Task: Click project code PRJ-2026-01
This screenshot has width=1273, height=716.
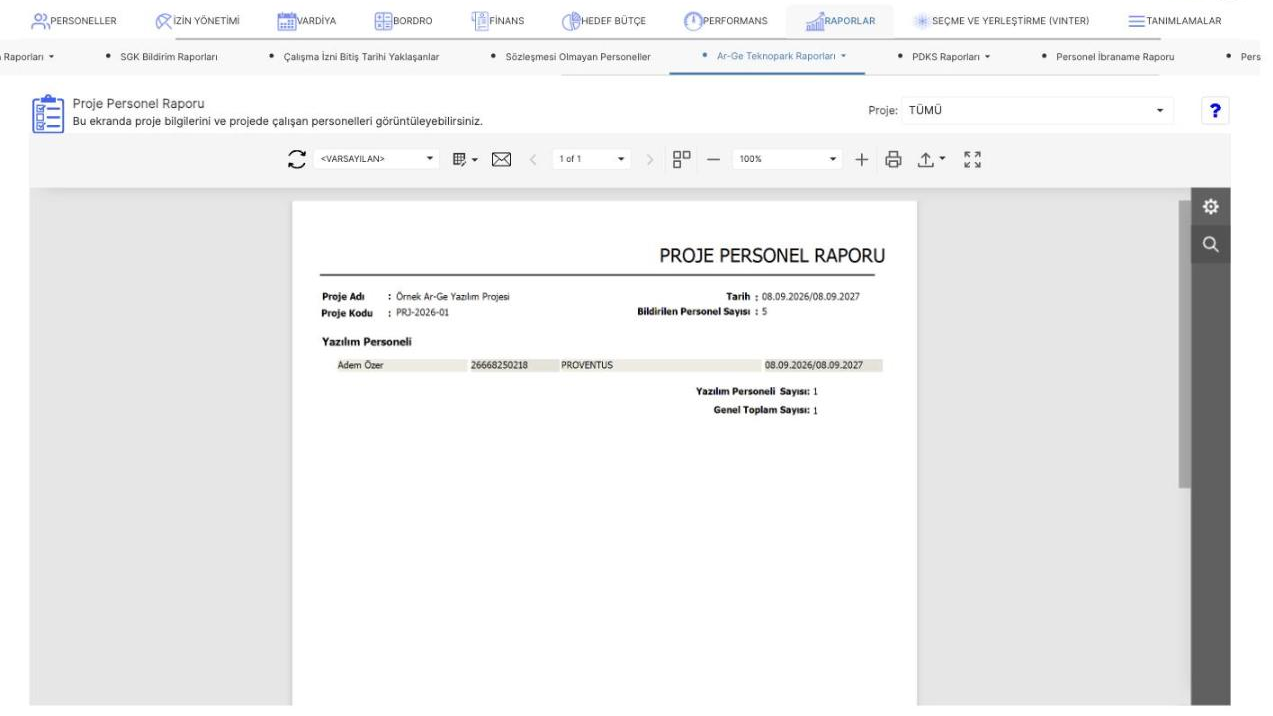Action: (x=424, y=313)
